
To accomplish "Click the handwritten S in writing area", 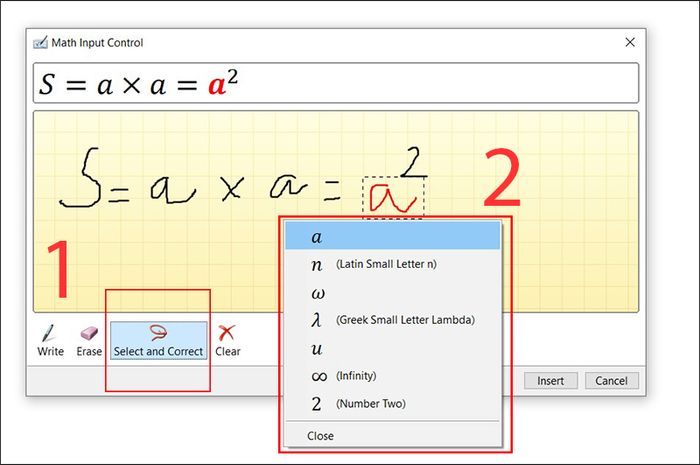I will click(80, 178).
